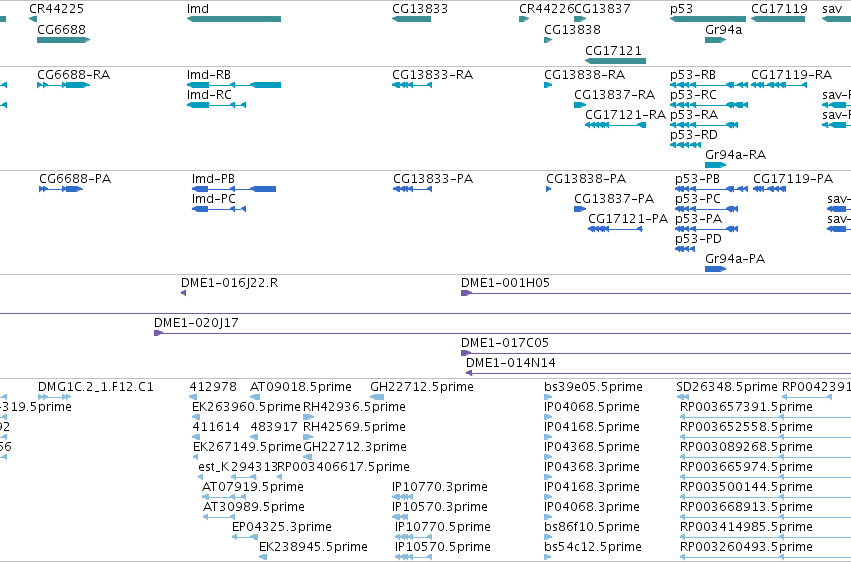
Task: Select transcript CG13837-RA
Action: point(580,105)
